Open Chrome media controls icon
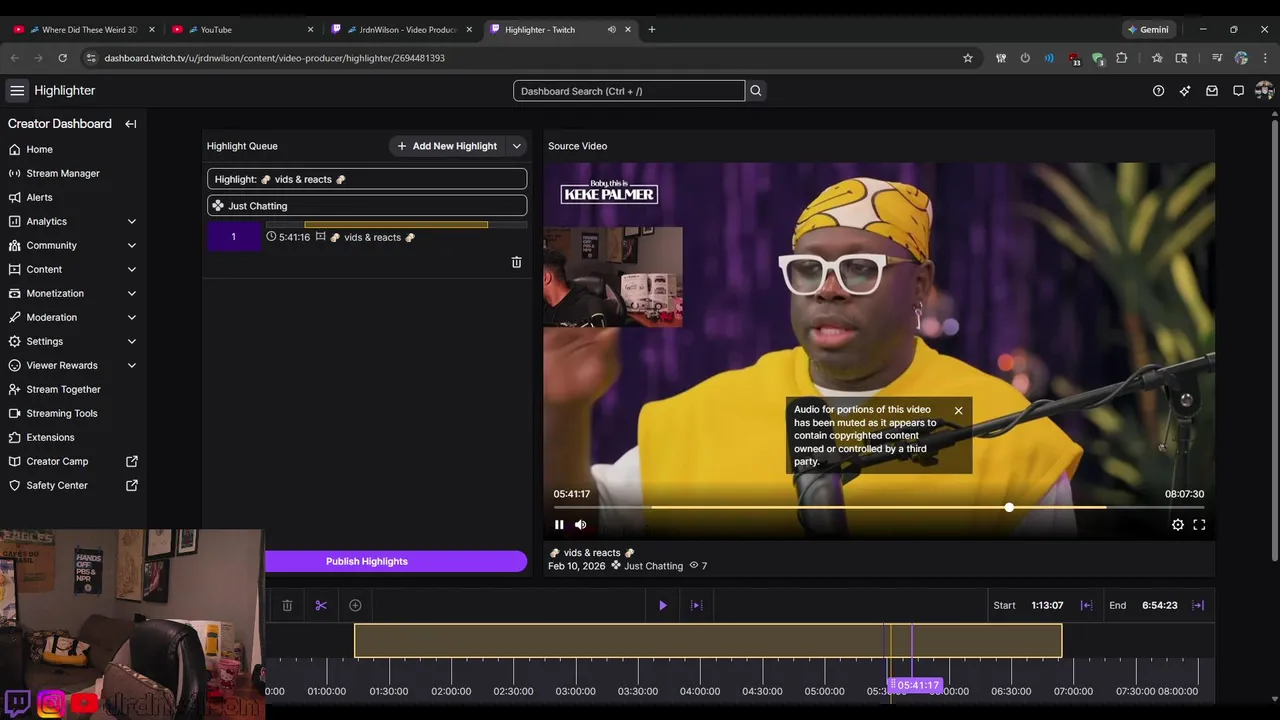The height and width of the screenshot is (720, 1280). click(1217, 58)
